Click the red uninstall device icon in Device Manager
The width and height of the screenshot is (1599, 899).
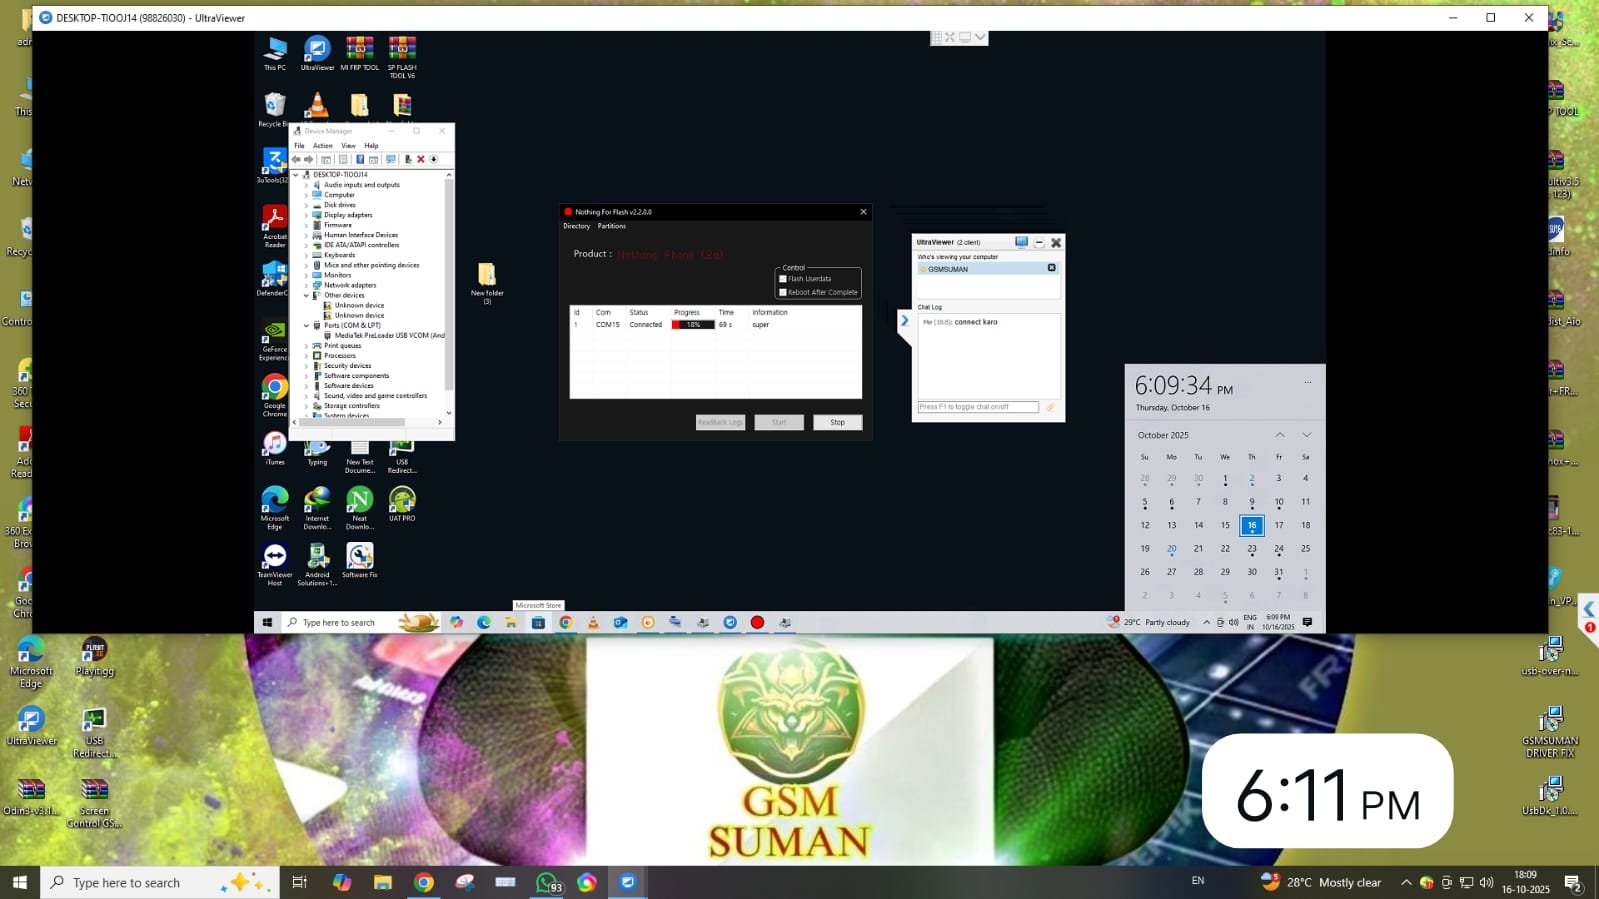click(x=421, y=159)
